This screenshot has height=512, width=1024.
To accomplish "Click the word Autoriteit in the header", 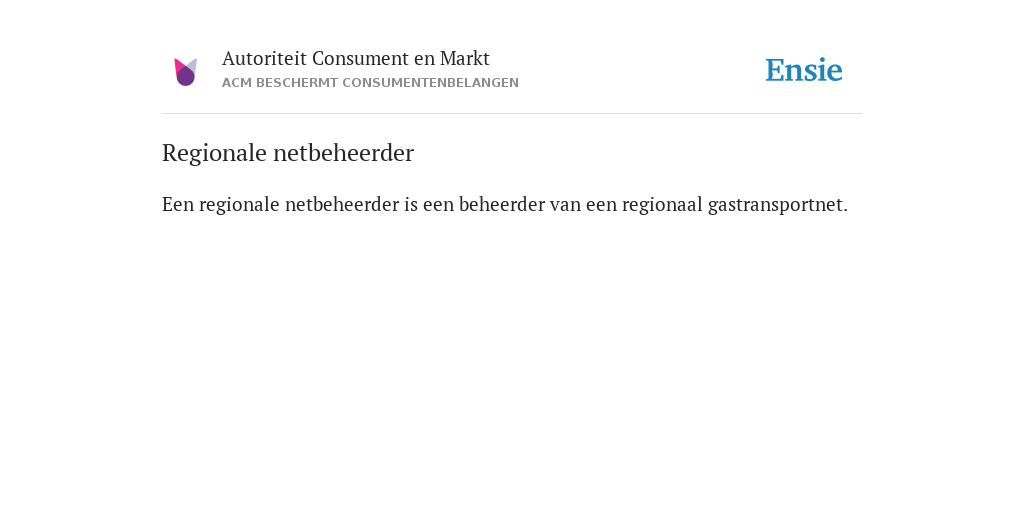I will pos(264,58).
